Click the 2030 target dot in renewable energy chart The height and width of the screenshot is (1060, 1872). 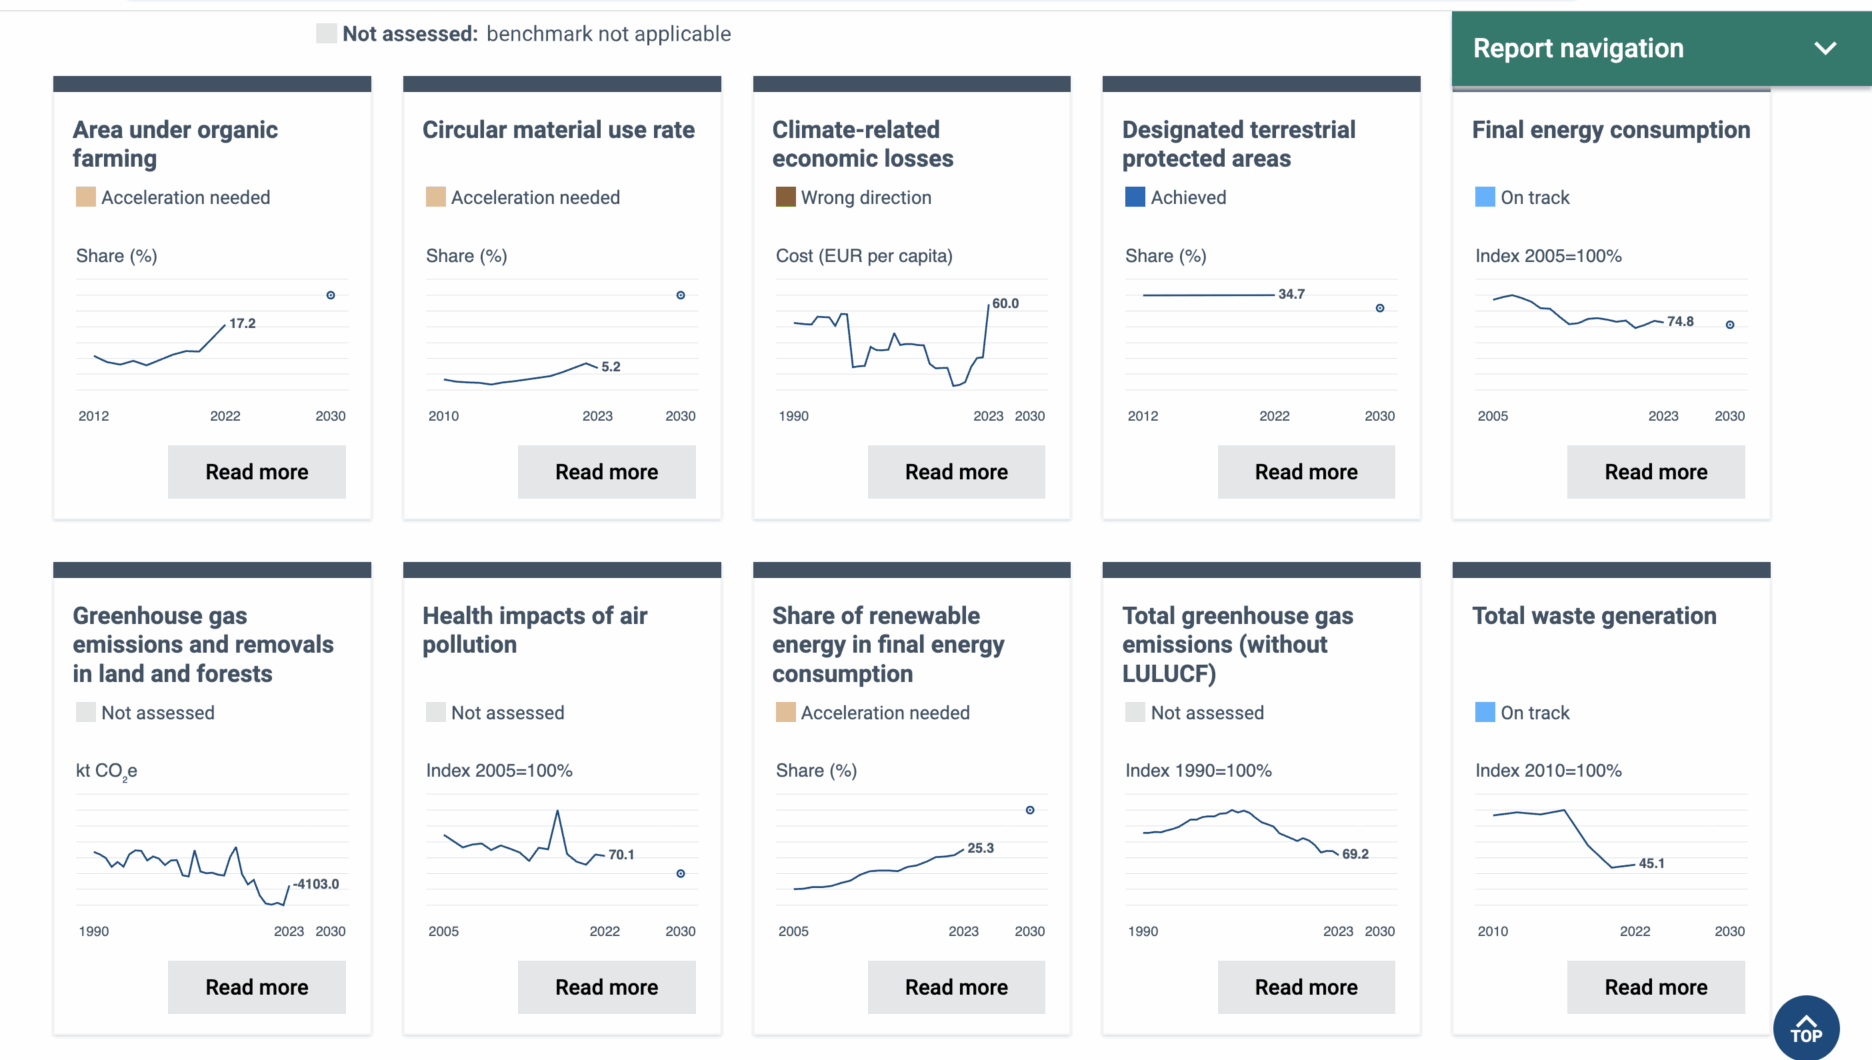tap(1030, 810)
